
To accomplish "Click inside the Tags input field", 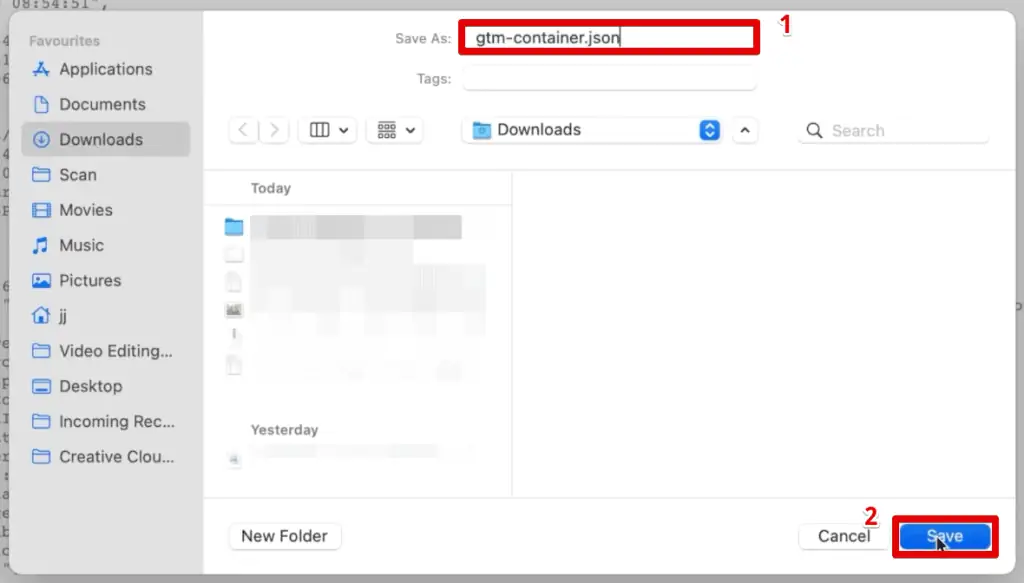I will point(608,78).
